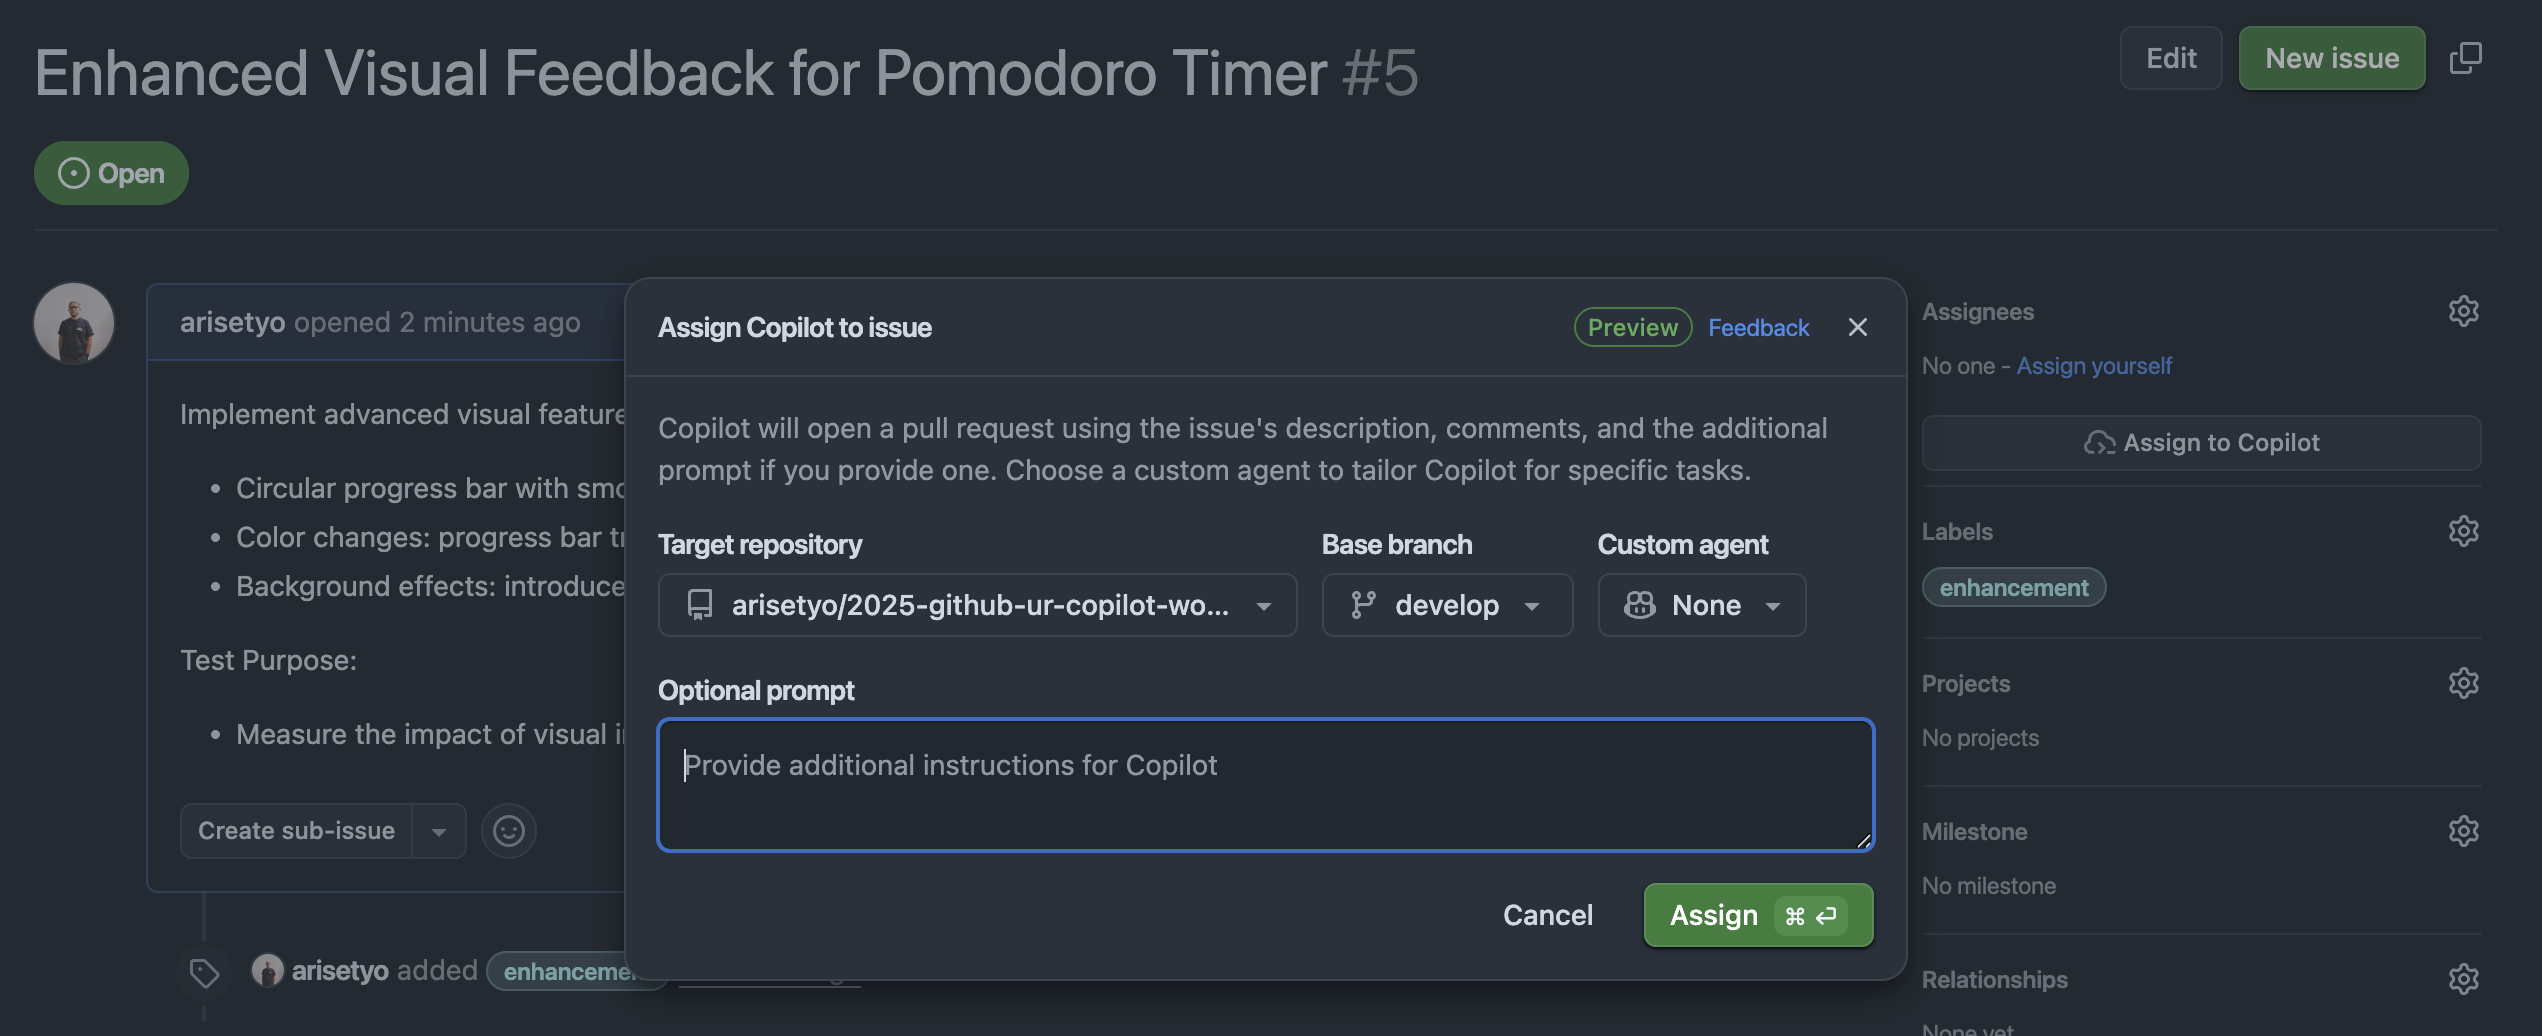Image resolution: width=2542 pixels, height=1036 pixels.
Task: Open the Target repository dropdown
Action: click(977, 605)
